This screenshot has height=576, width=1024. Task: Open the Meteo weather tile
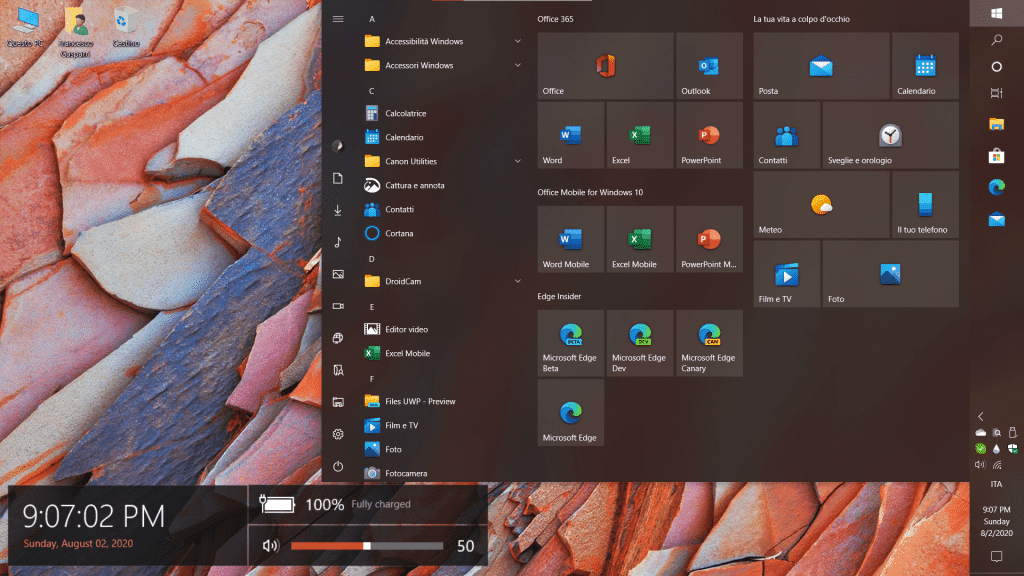click(821, 205)
